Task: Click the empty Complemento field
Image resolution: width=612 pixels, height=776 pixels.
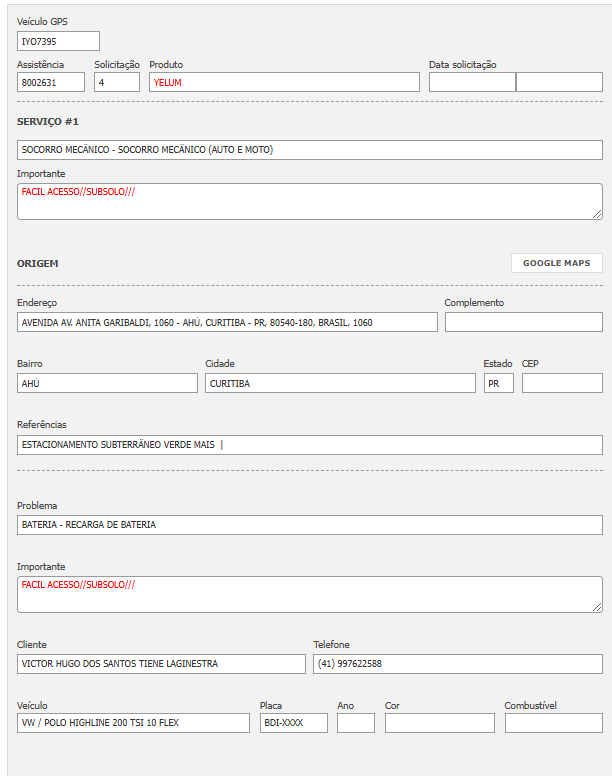Action: tap(523, 322)
